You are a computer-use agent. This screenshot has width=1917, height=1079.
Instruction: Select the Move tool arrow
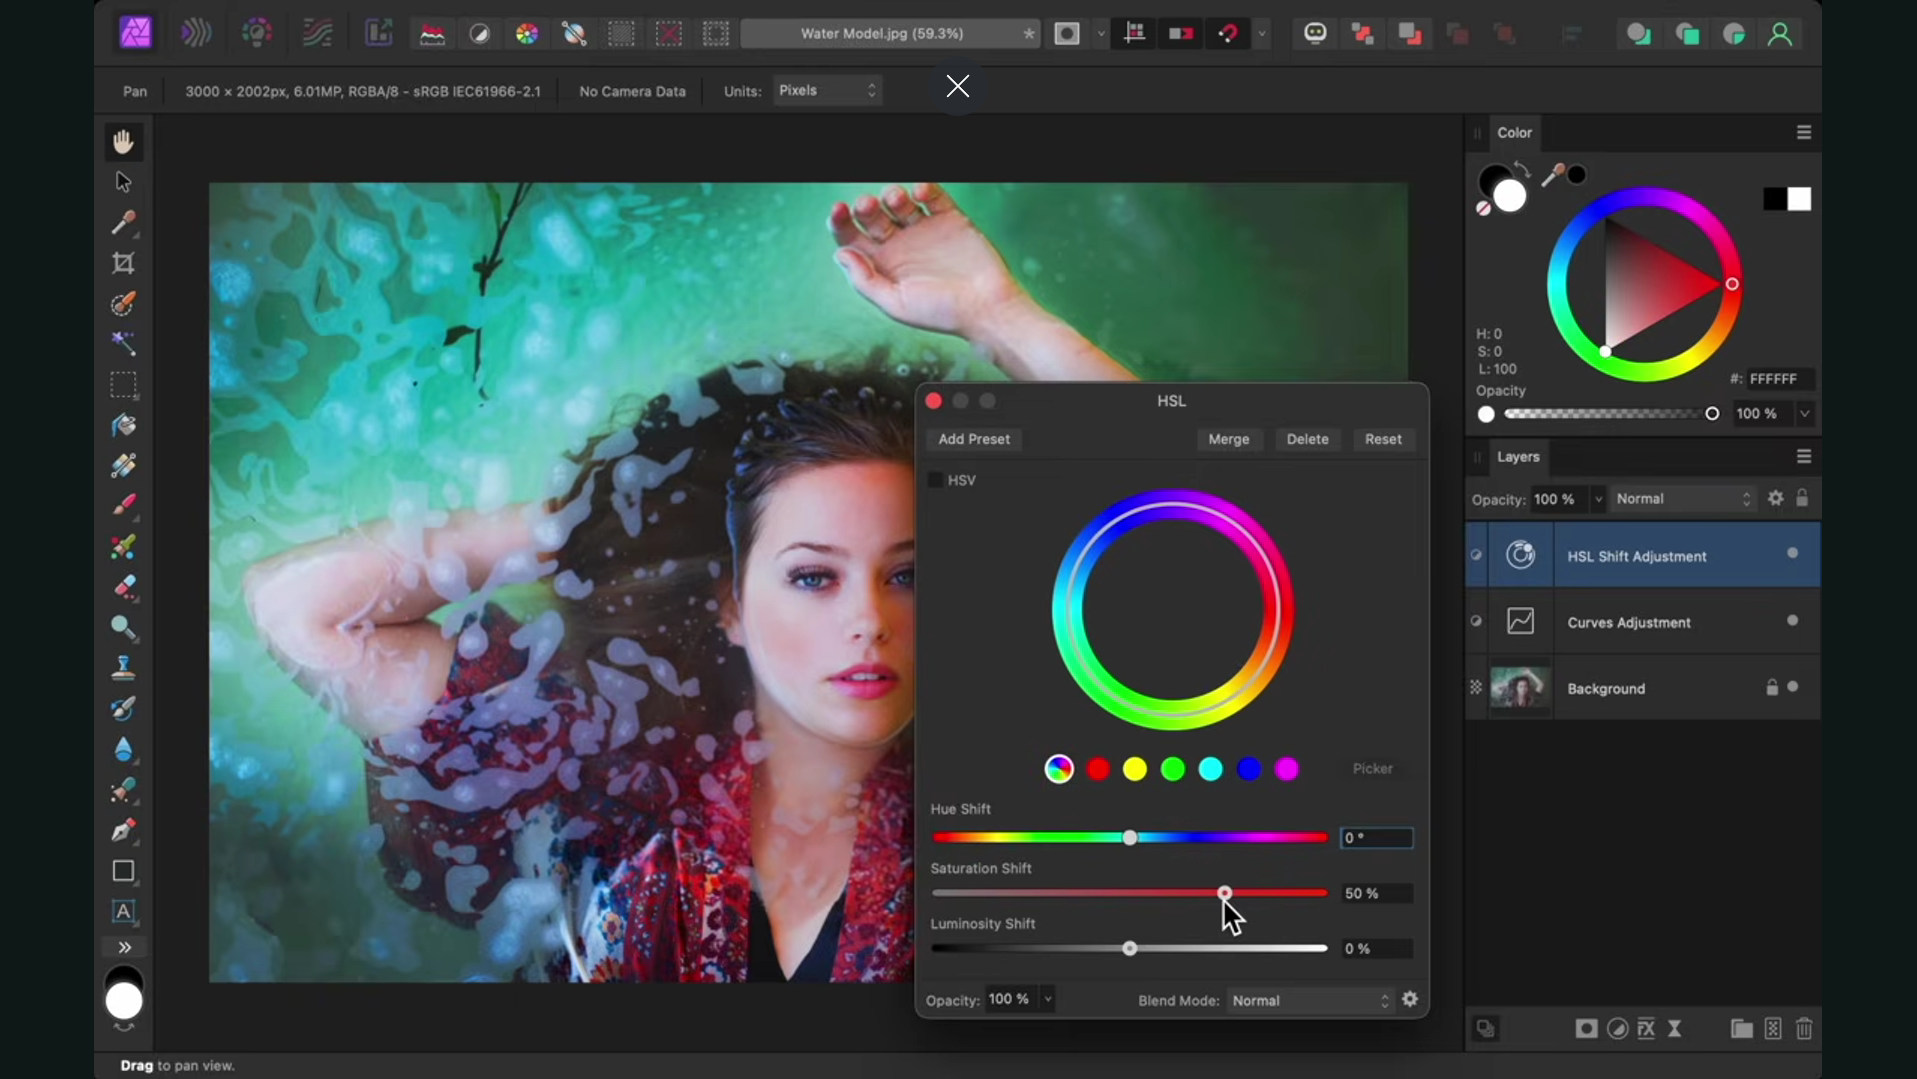[x=123, y=182]
